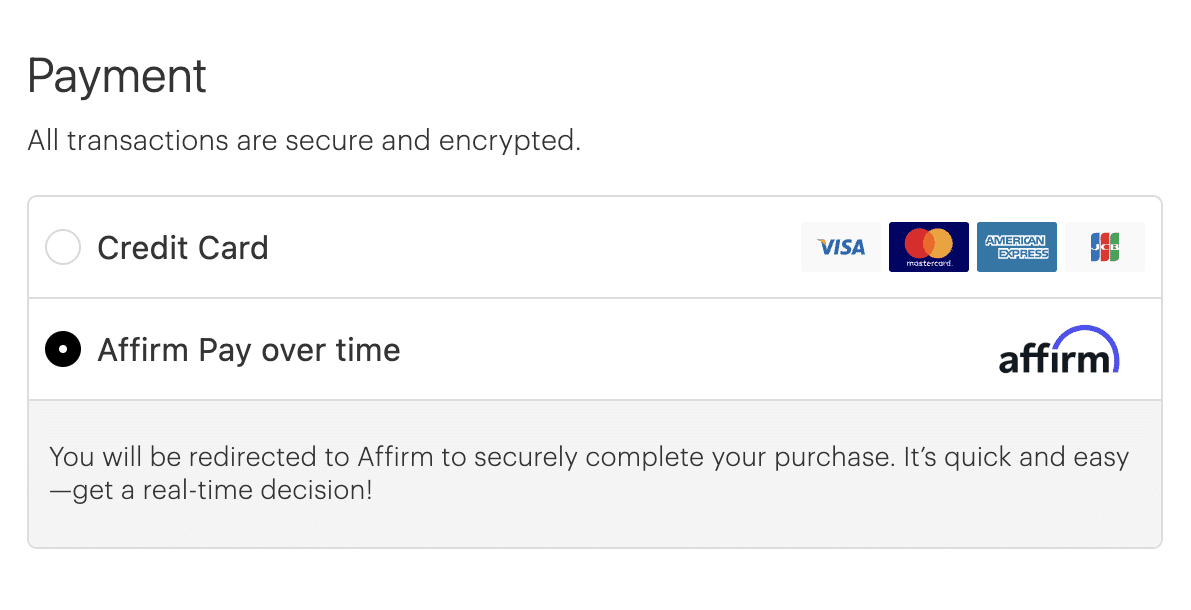Click the Visa card logo
1191x610 pixels.
coord(841,247)
